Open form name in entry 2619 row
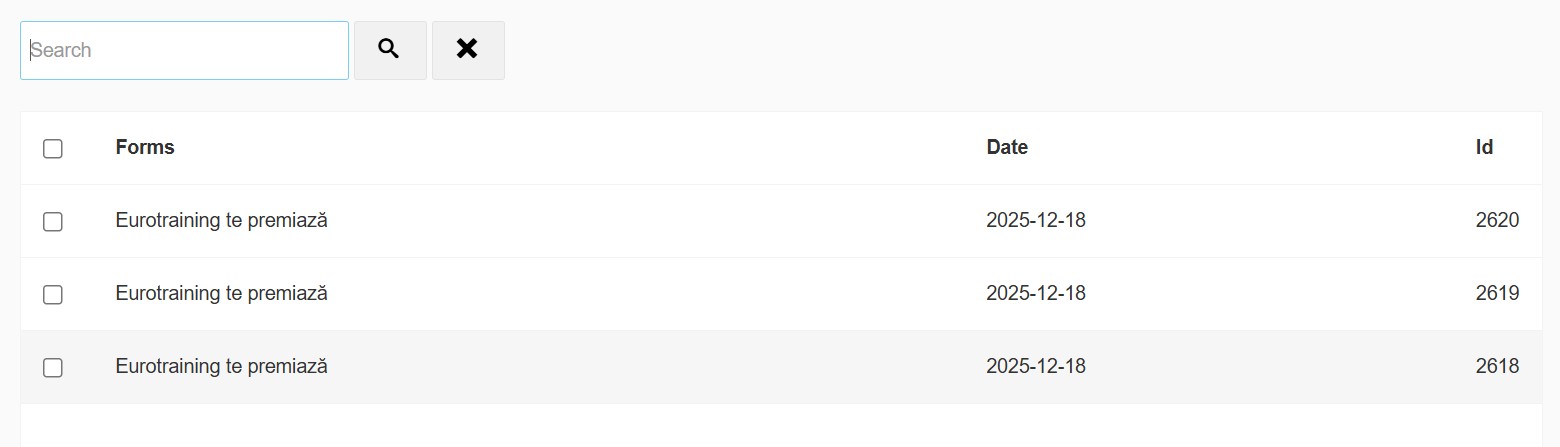The height and width of the screenshot is (447, 1560). click(x=221, y=293)
